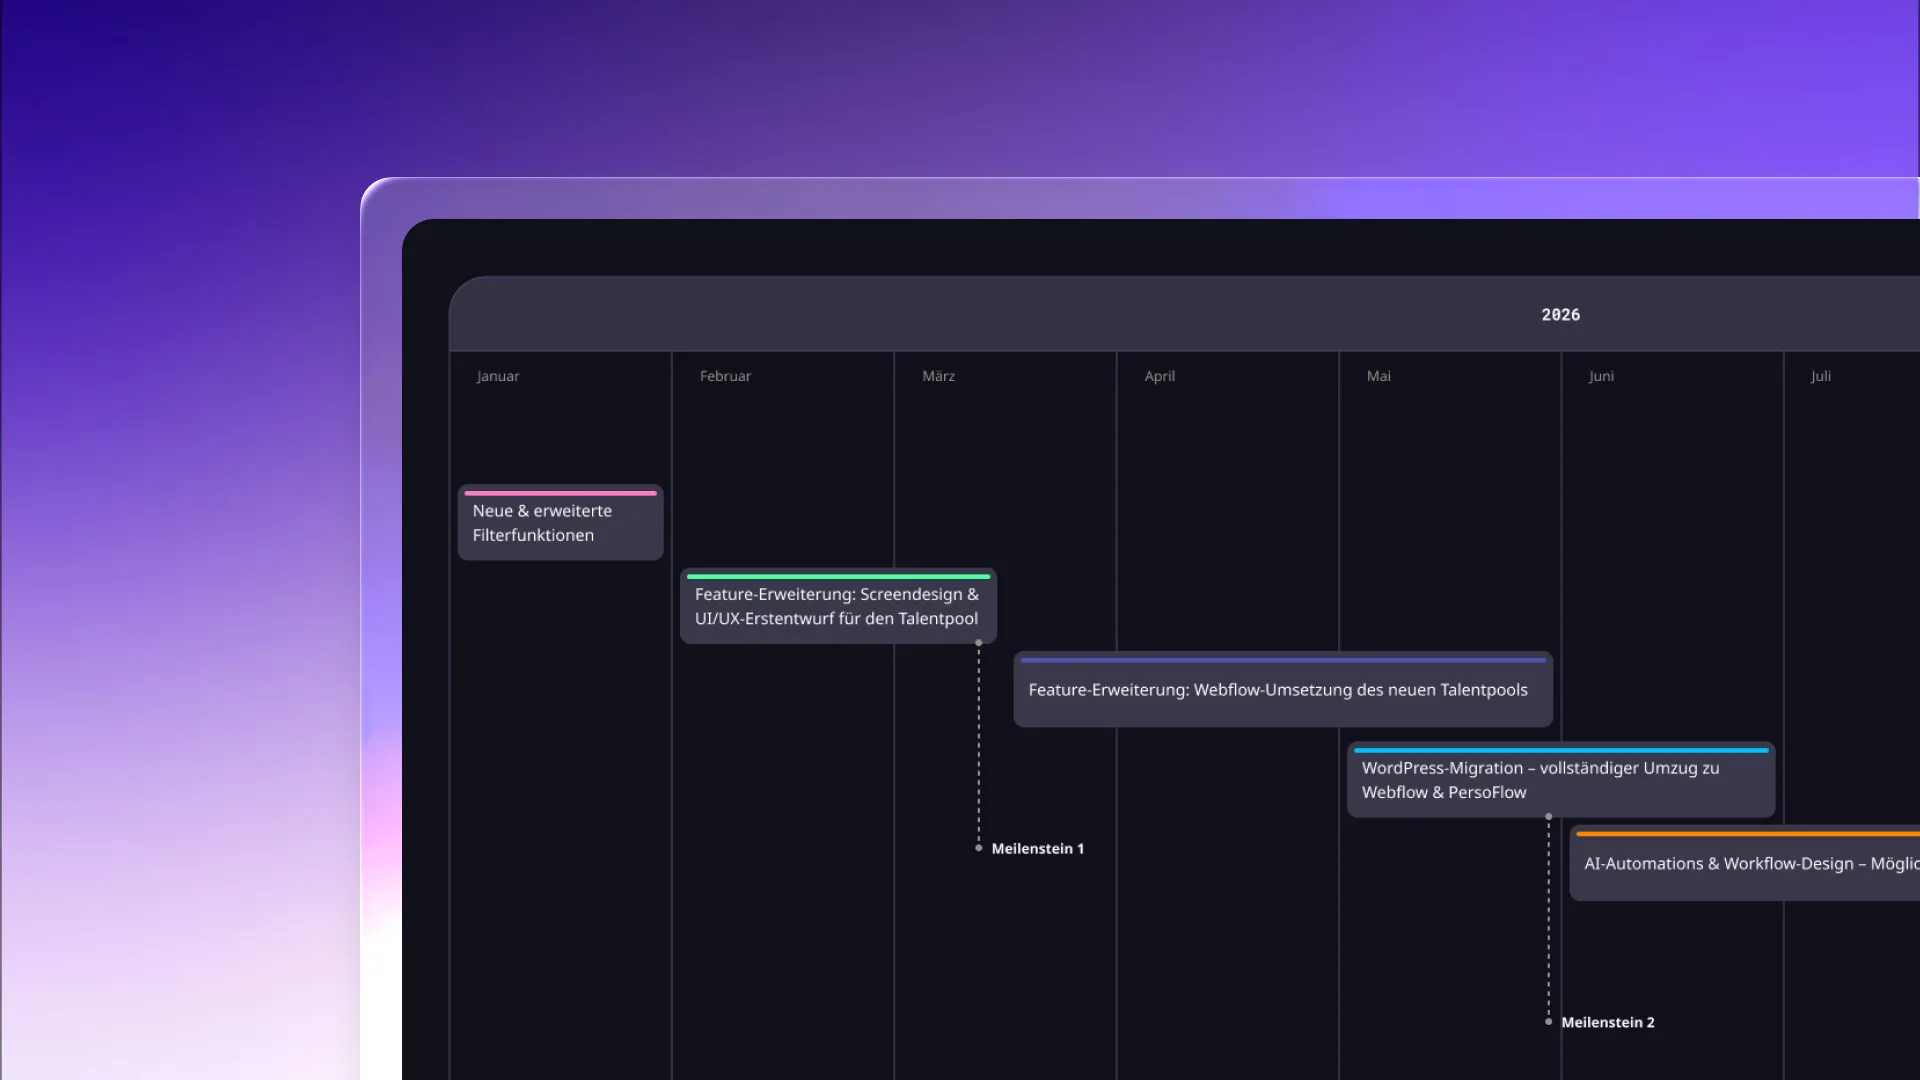Click the dot marker beside Meilenstein 2
Screen dimensions: 1920x1080
click(x=1548, y=1022)
